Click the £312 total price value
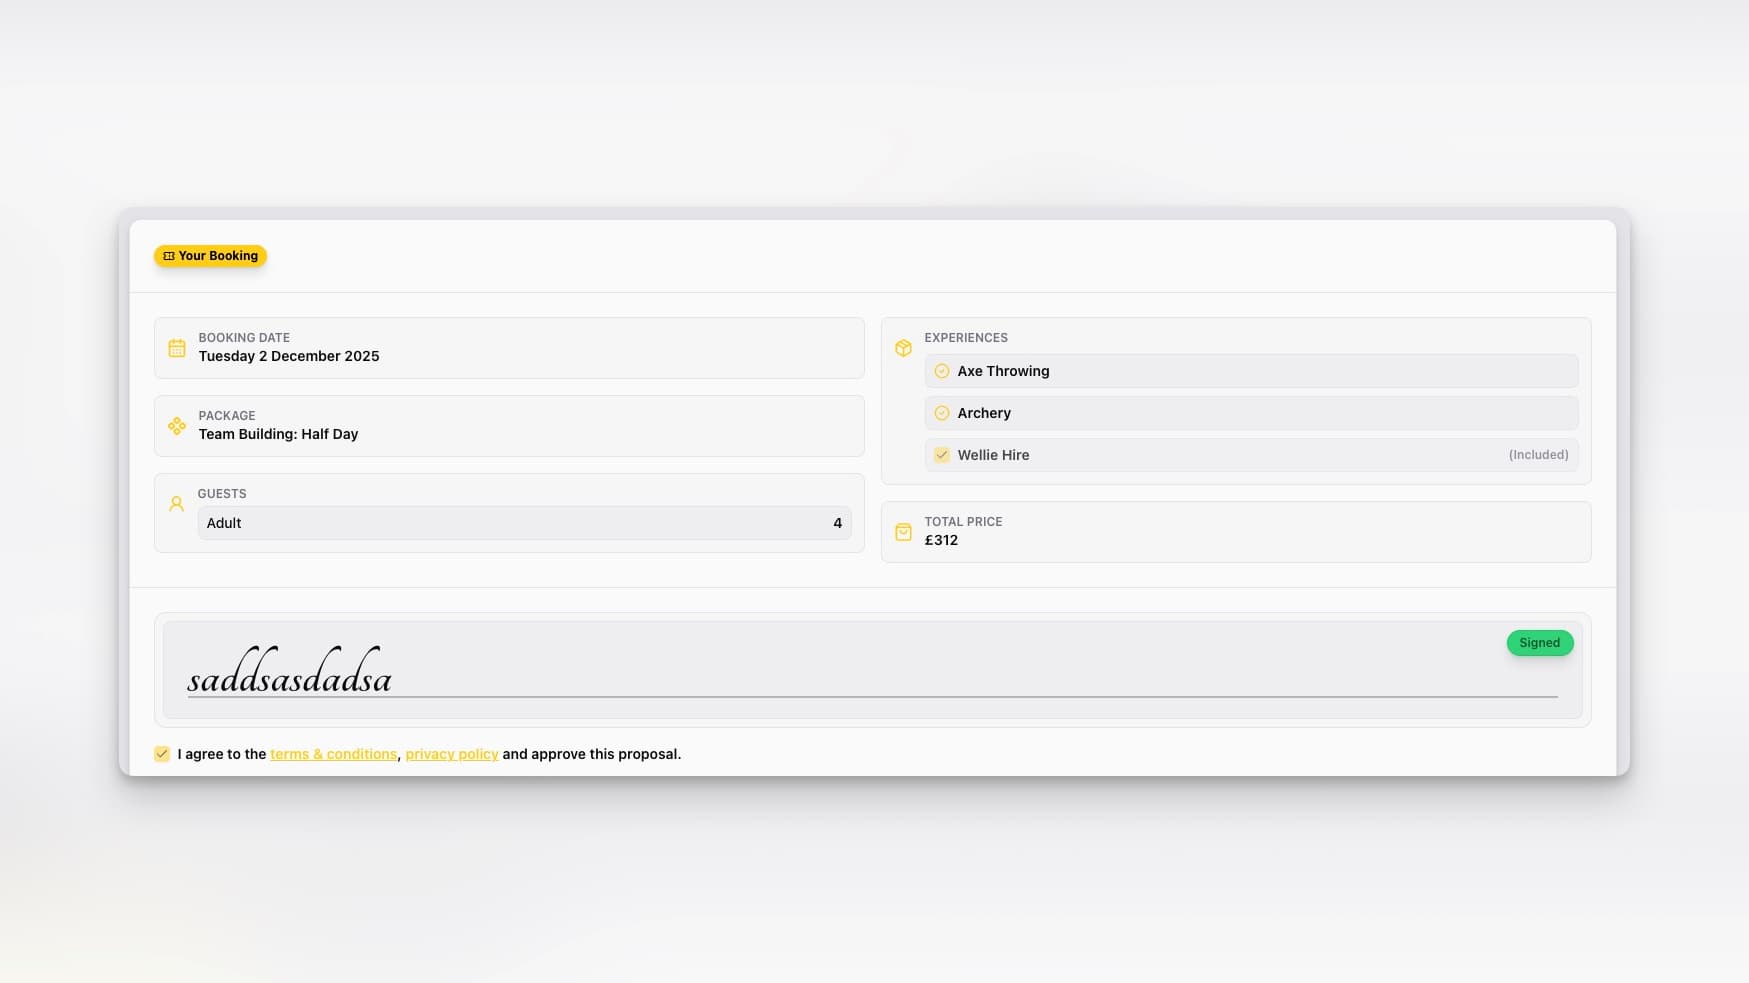Image resolution: width=1749 pixels, height=983 pixels. pyautogui.click(x=941, y=540)
